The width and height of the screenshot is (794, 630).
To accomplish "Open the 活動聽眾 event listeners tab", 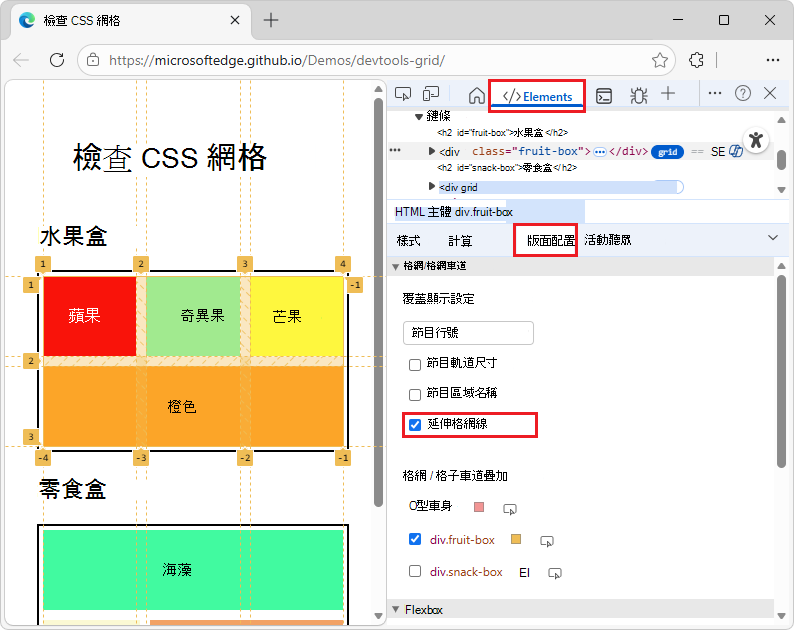I will (x=608, y=240).
